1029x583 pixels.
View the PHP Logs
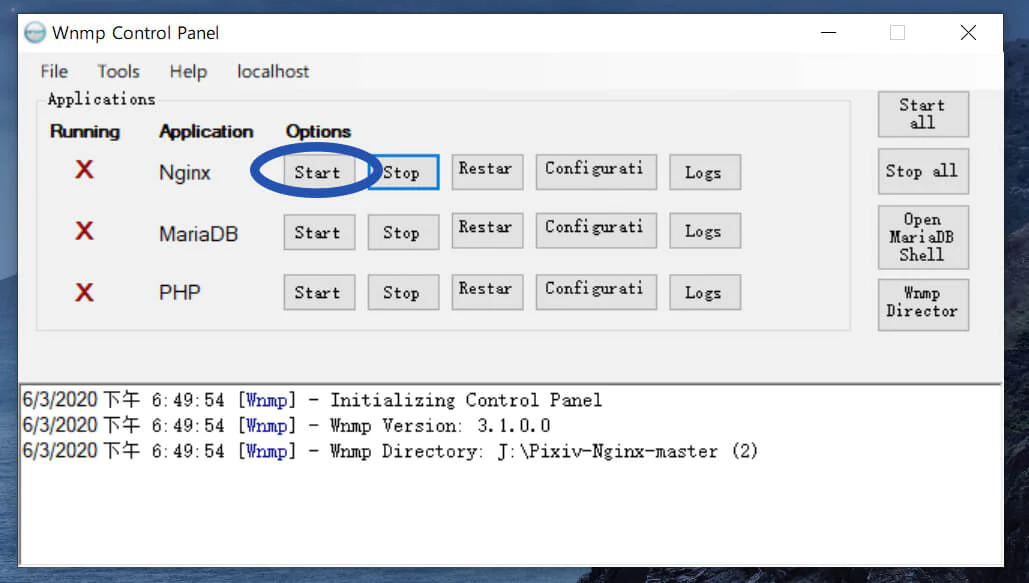tap(704, 292)
